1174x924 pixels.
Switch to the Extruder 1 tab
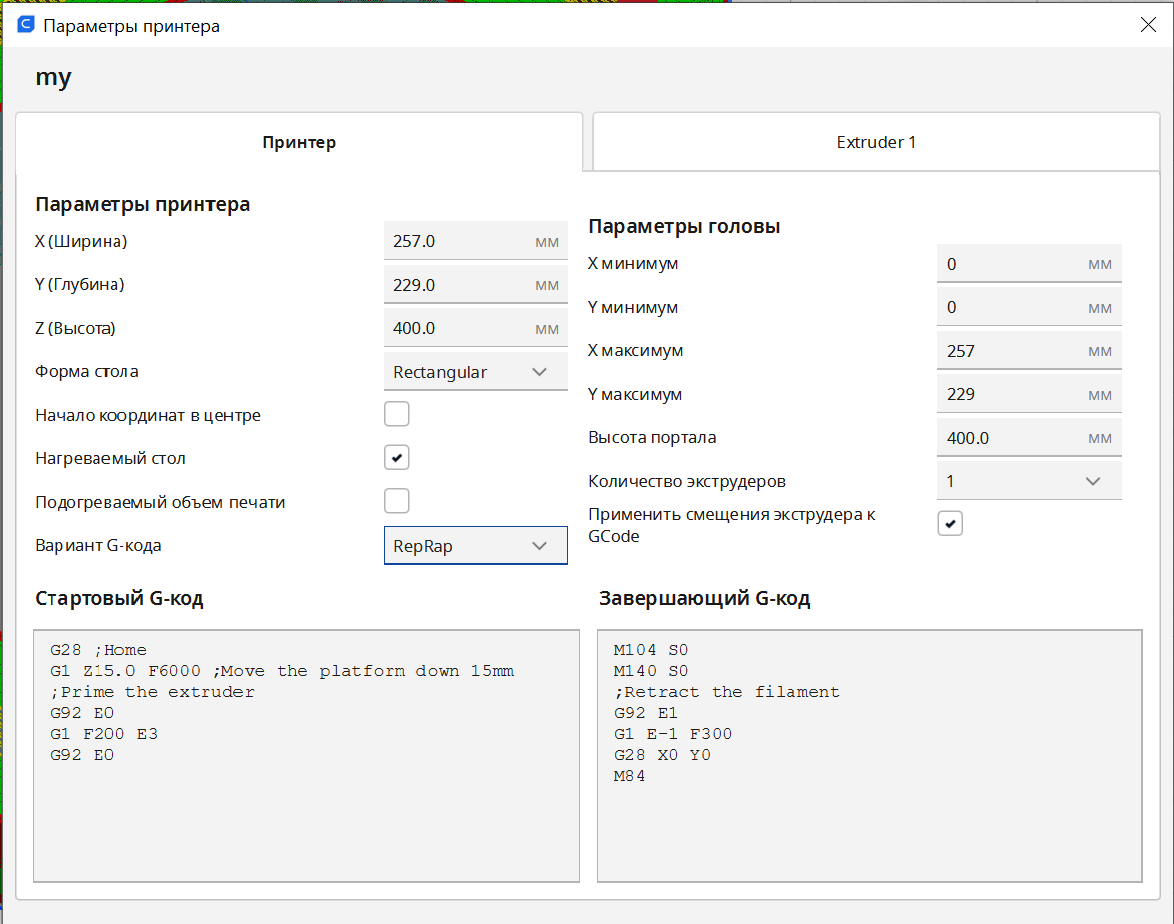tap(876, 142)
